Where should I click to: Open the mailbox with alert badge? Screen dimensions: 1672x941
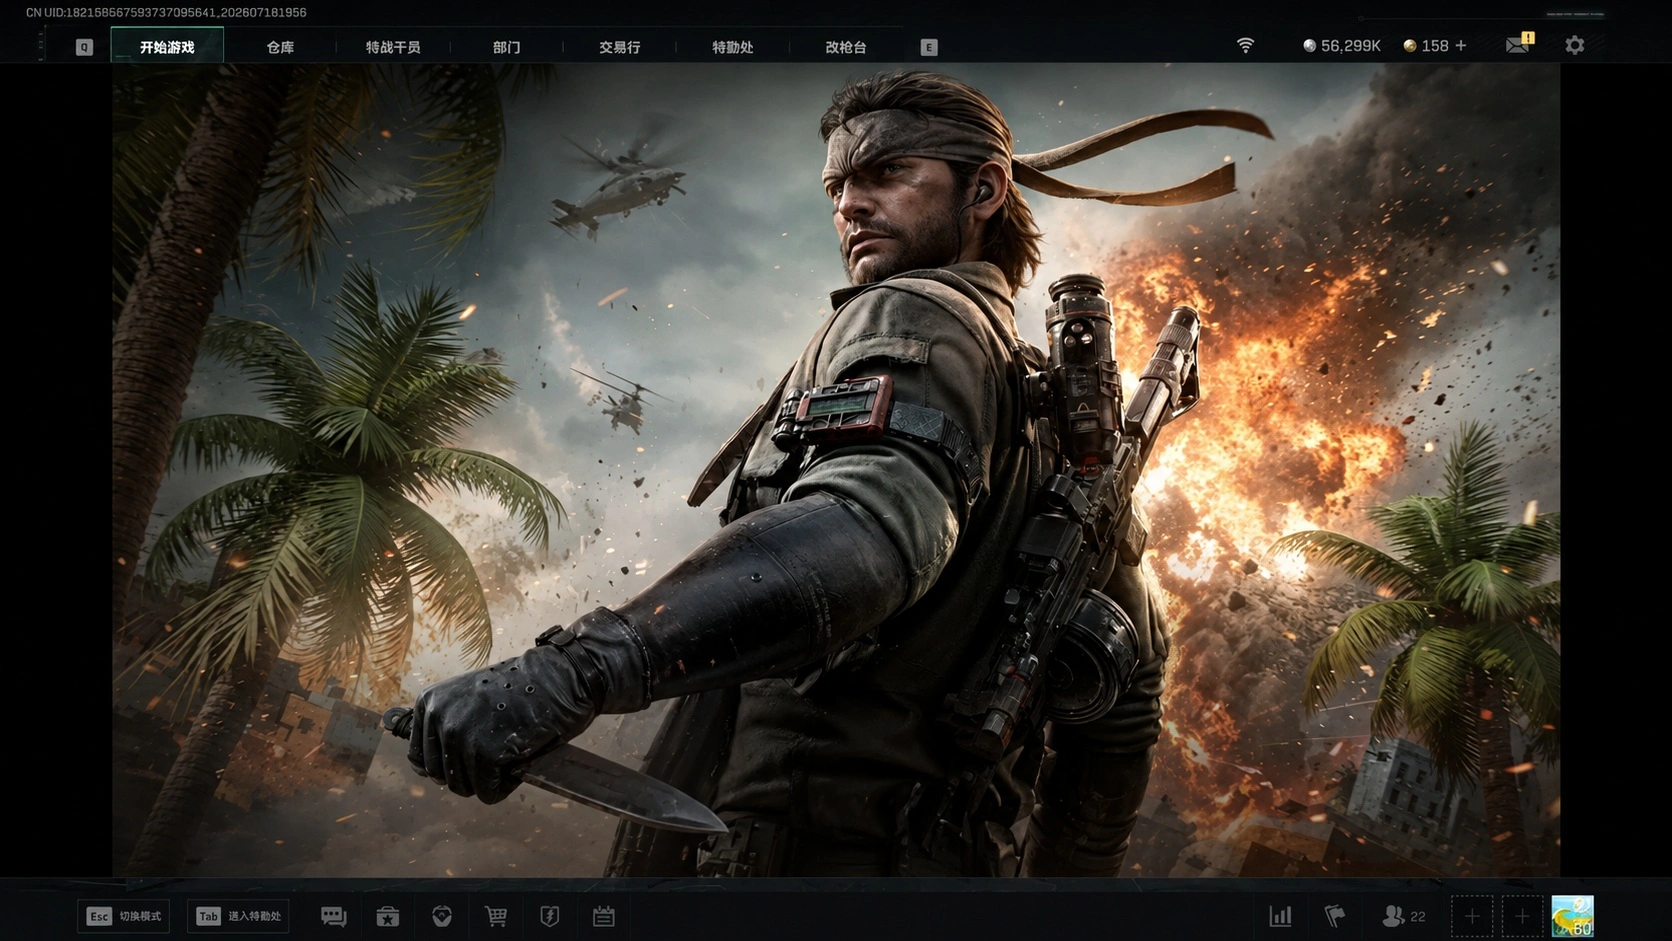(1519, 44)
